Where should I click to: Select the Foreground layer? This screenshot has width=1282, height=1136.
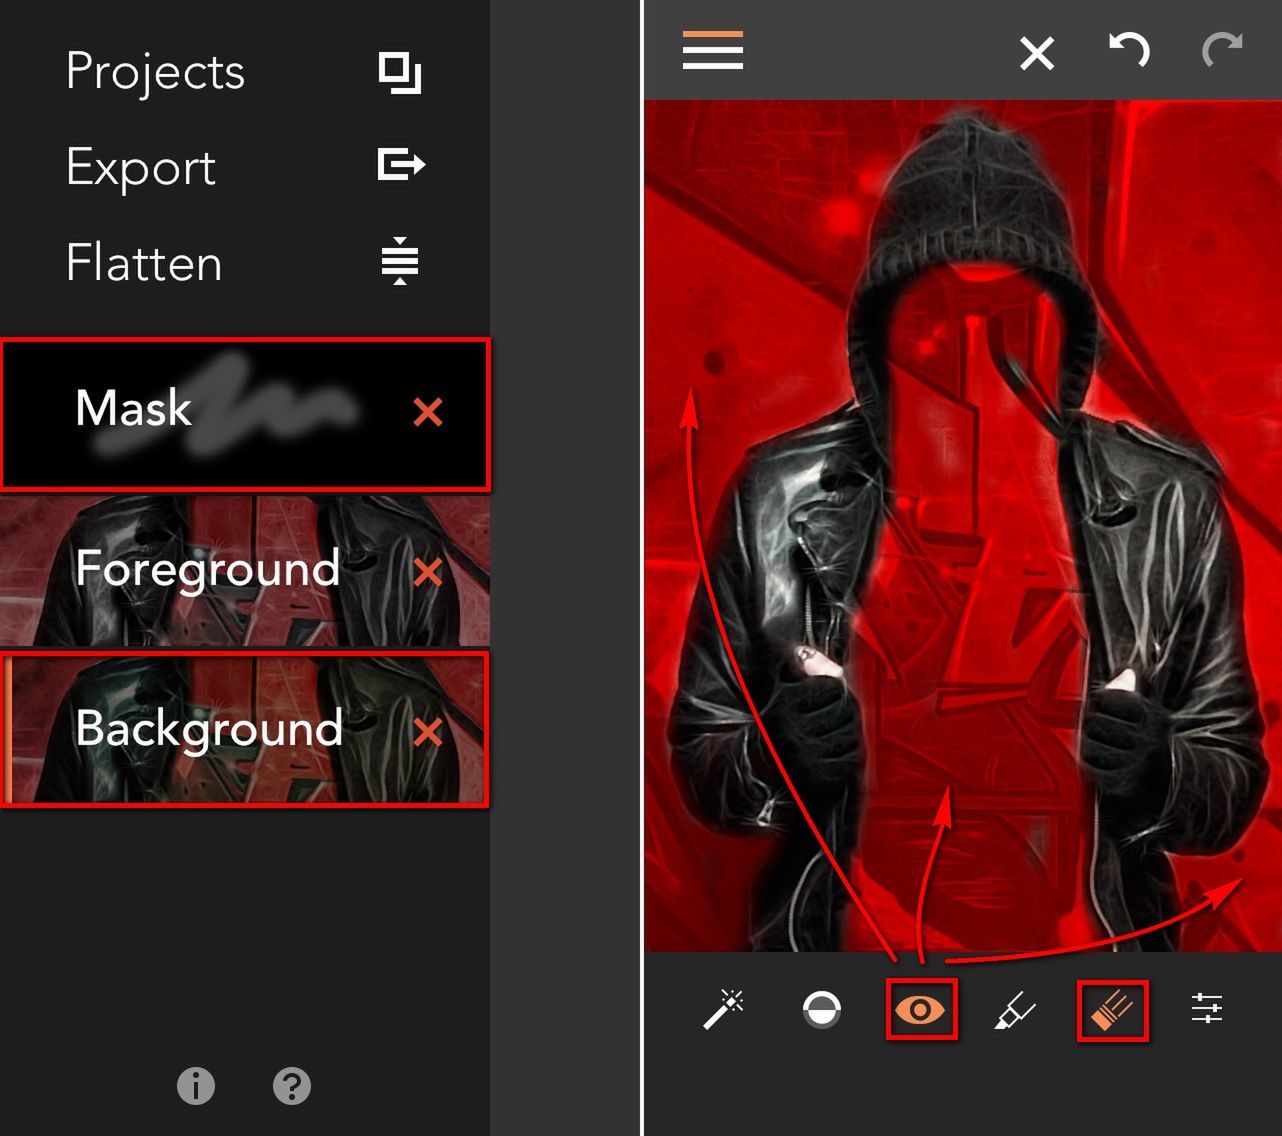point(245,571)
